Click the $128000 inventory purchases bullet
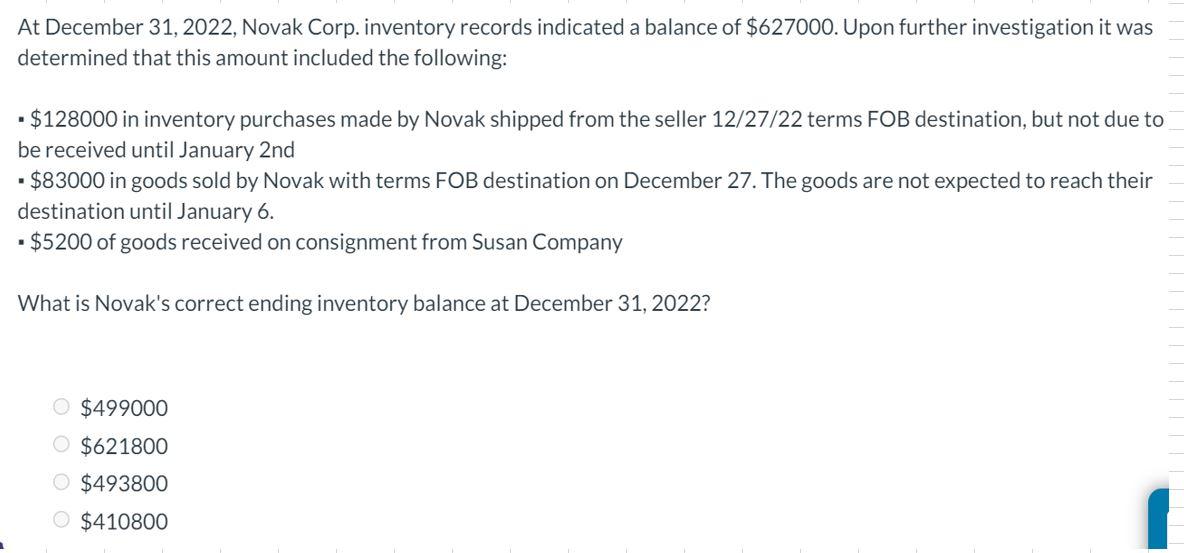Image resolution: width=1184 pixels, height=553 pixels. tap(590, 121)
